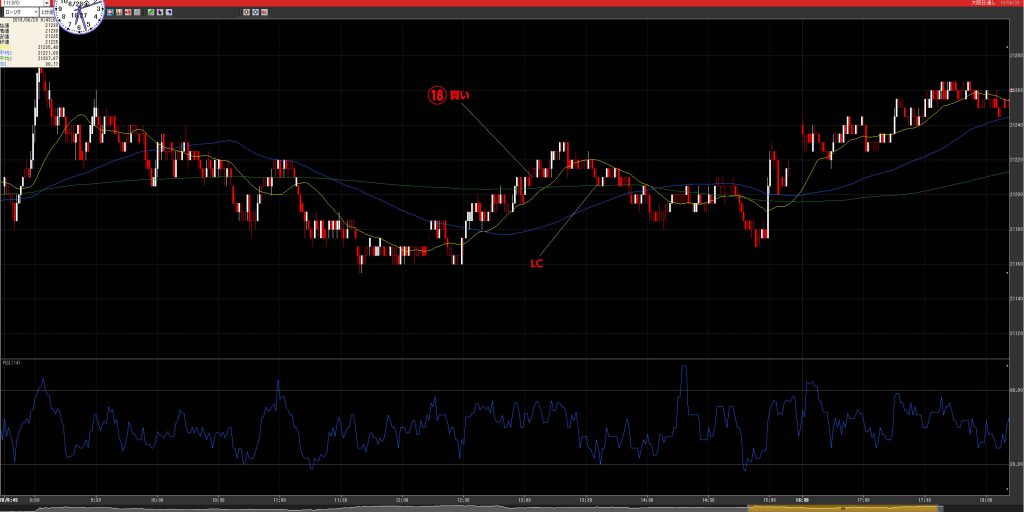The height and width of the screenshot is (512, 1024).
Task: Click the yellow range selector in bottom navigator
Action: tap(842, 508)
